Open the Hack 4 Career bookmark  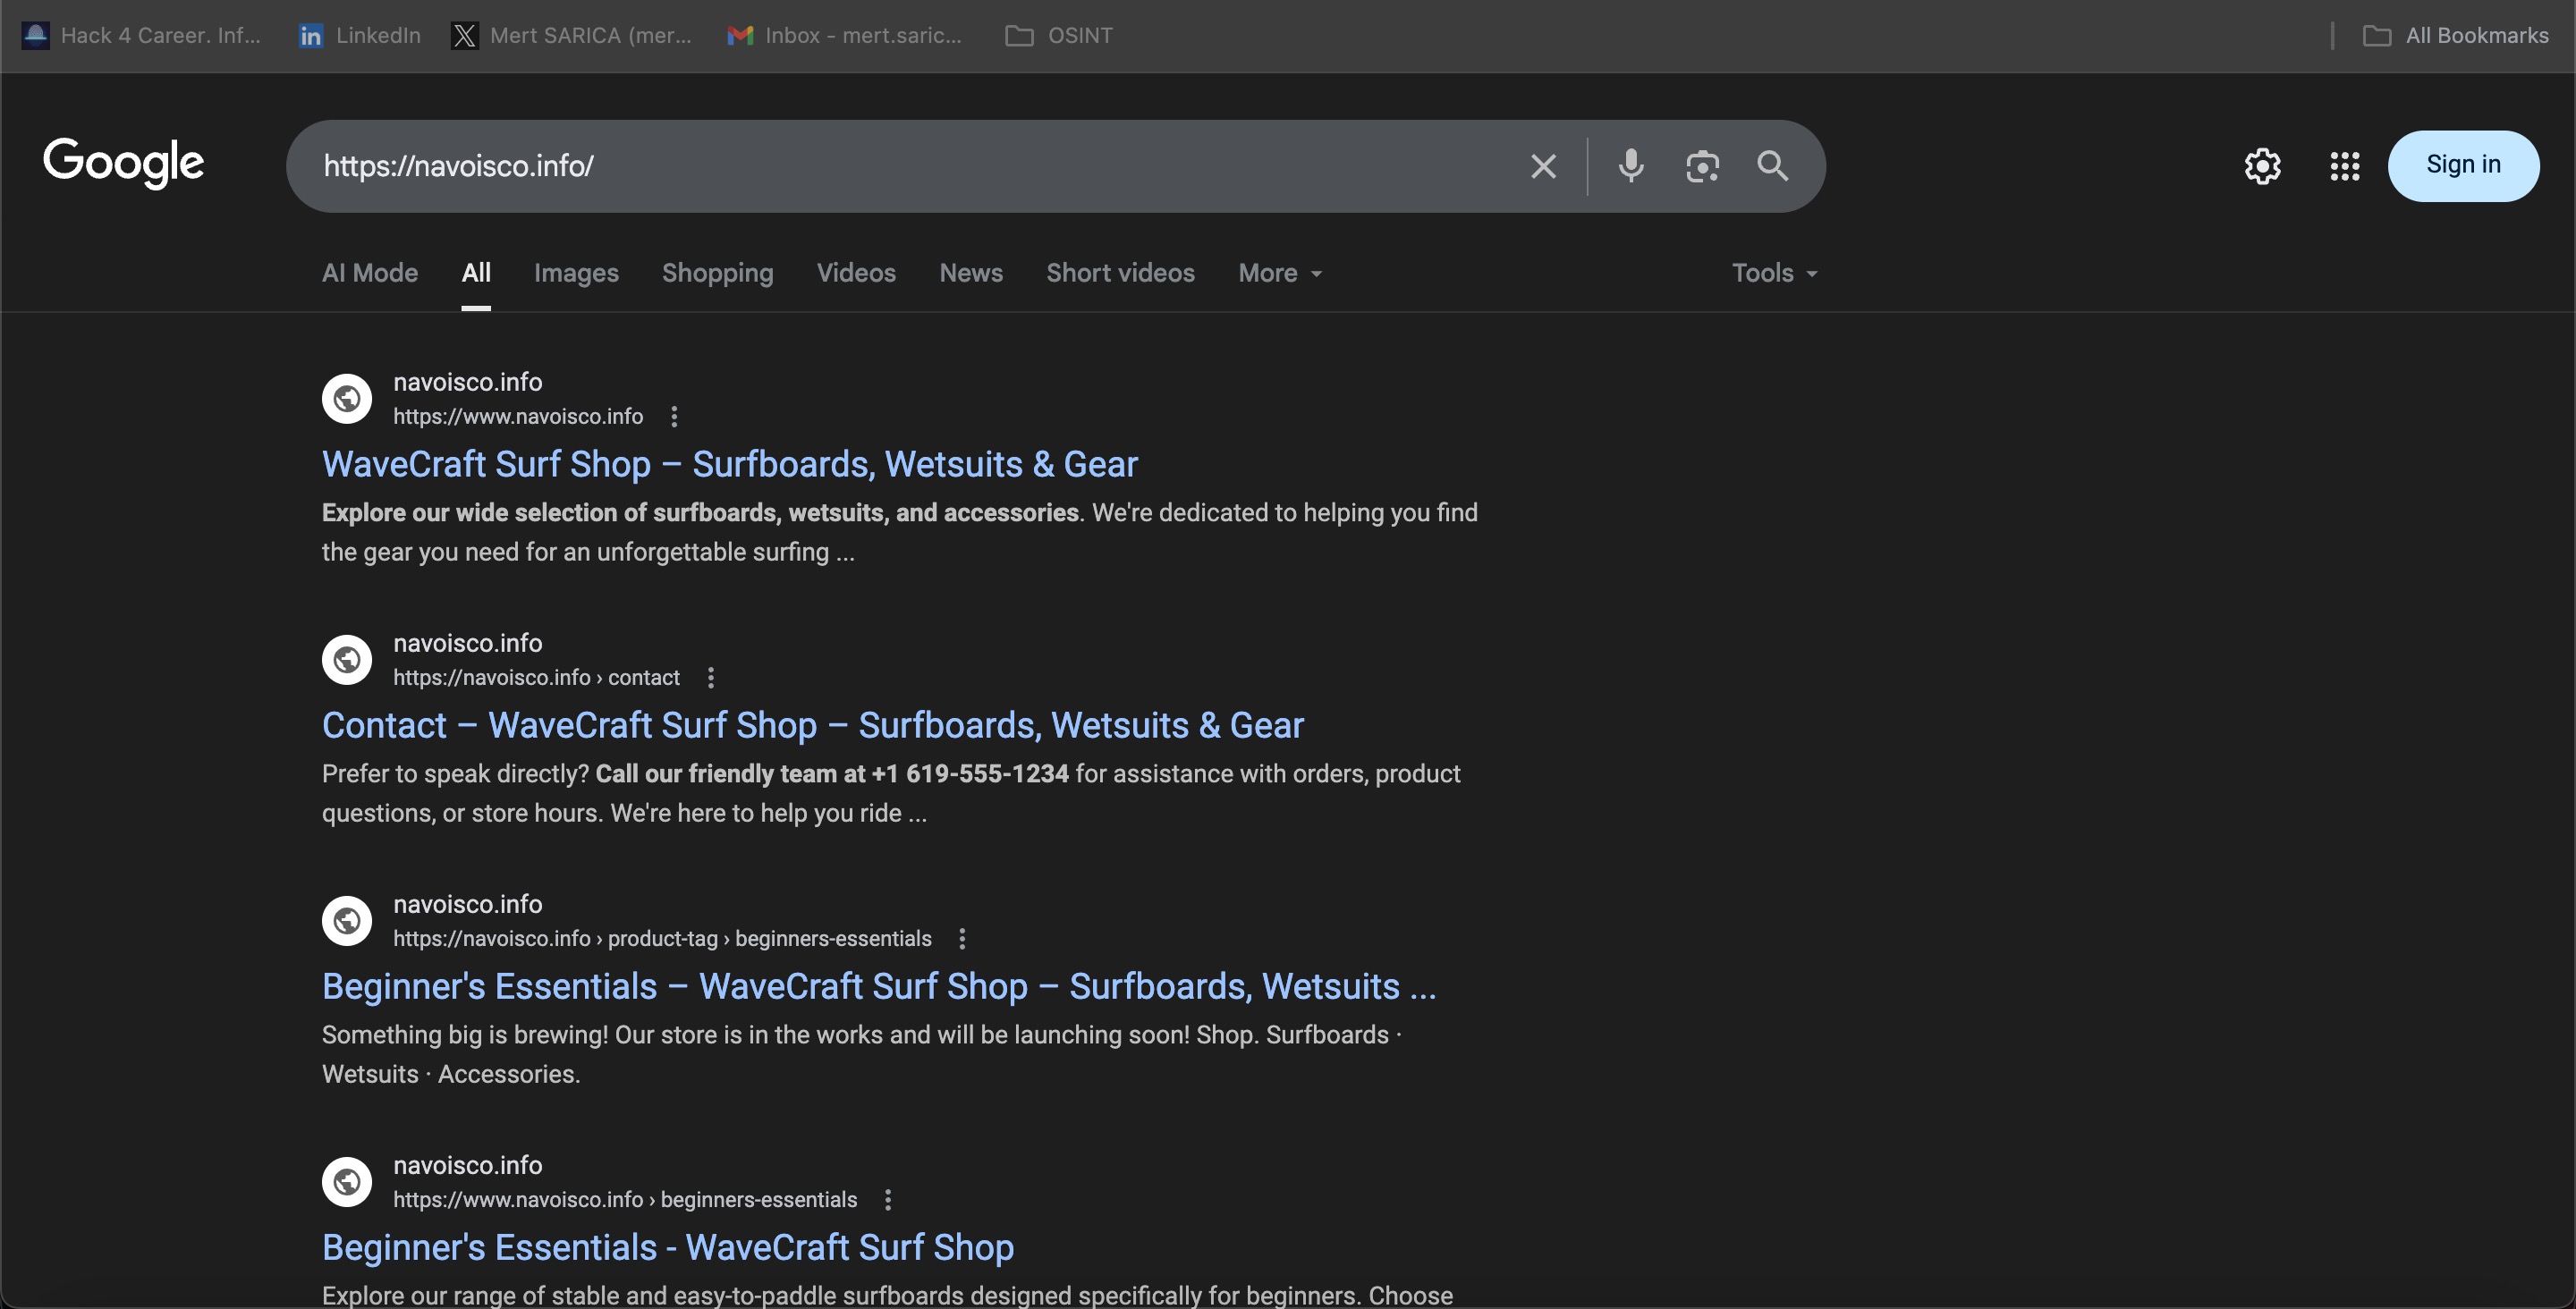[141, 36]
